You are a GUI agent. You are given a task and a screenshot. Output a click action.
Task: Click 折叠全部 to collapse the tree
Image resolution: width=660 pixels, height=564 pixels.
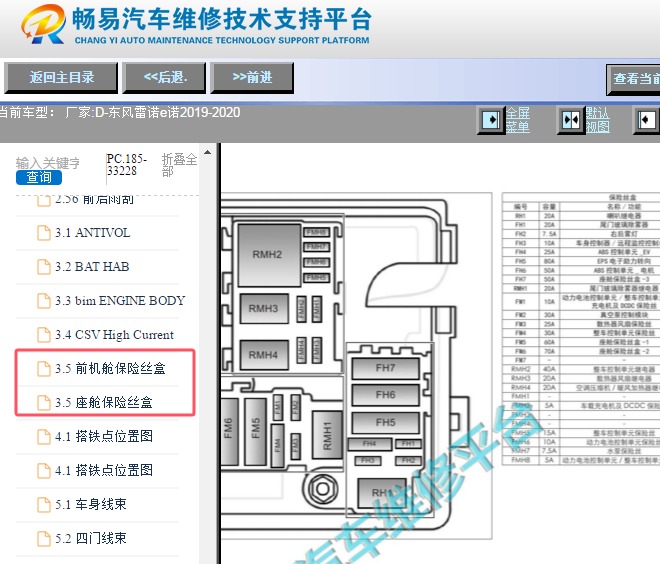[179, 165]
